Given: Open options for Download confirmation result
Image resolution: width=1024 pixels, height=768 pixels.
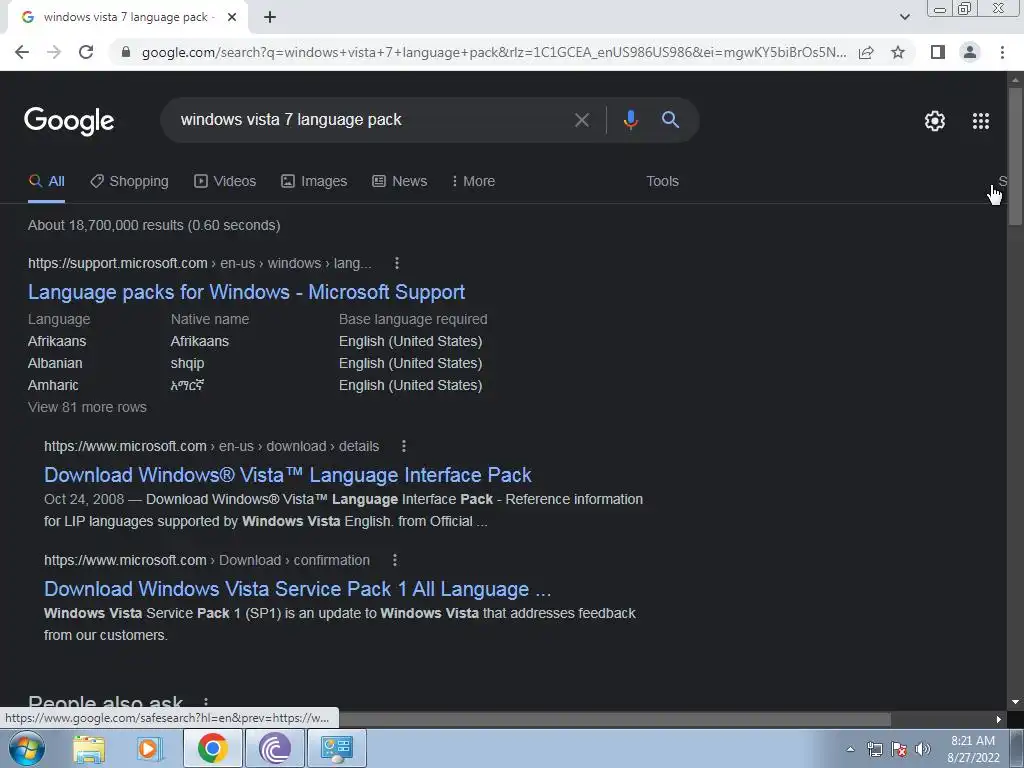Looking at the screenshot, I should point(394,560).
